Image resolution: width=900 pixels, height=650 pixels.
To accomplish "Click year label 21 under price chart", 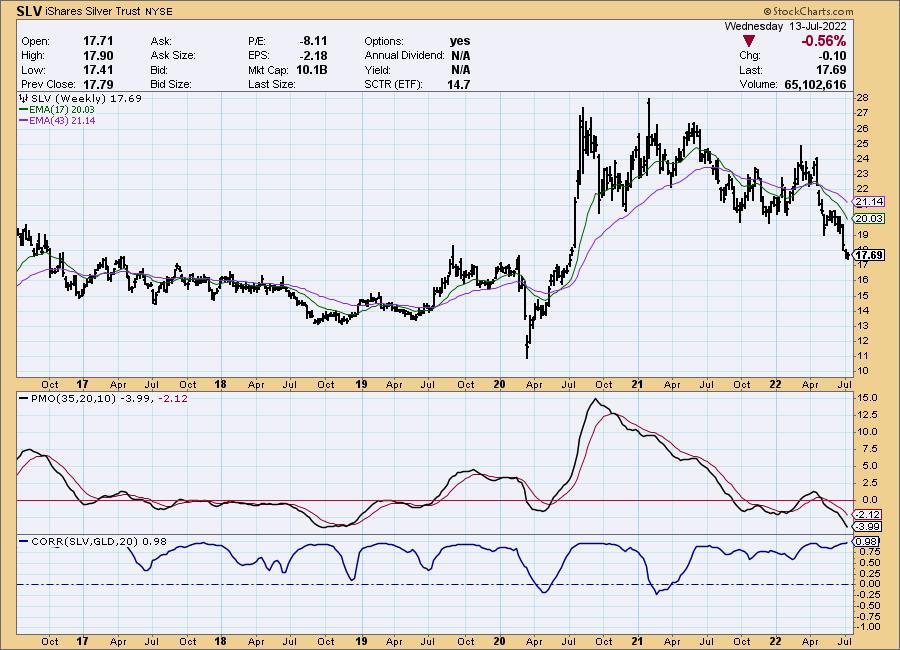I will 637,384.
